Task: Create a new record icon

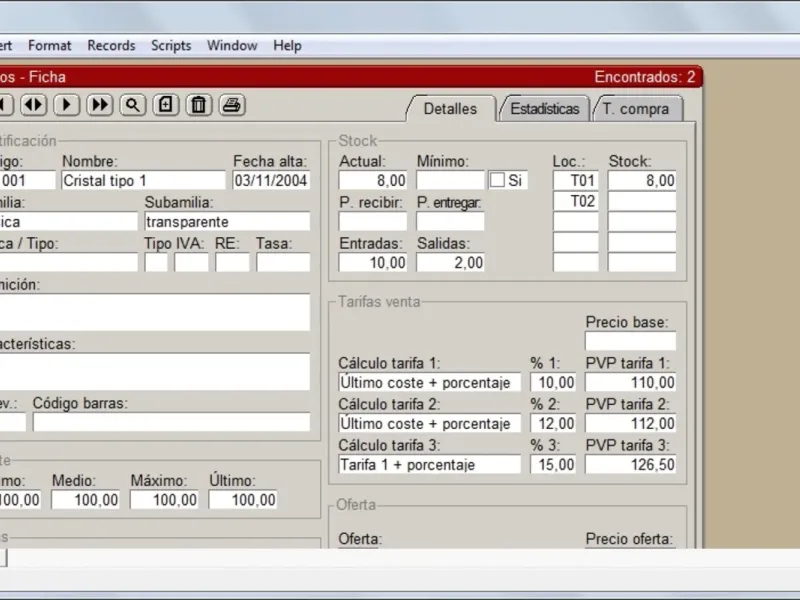Action: coord(166,105)
